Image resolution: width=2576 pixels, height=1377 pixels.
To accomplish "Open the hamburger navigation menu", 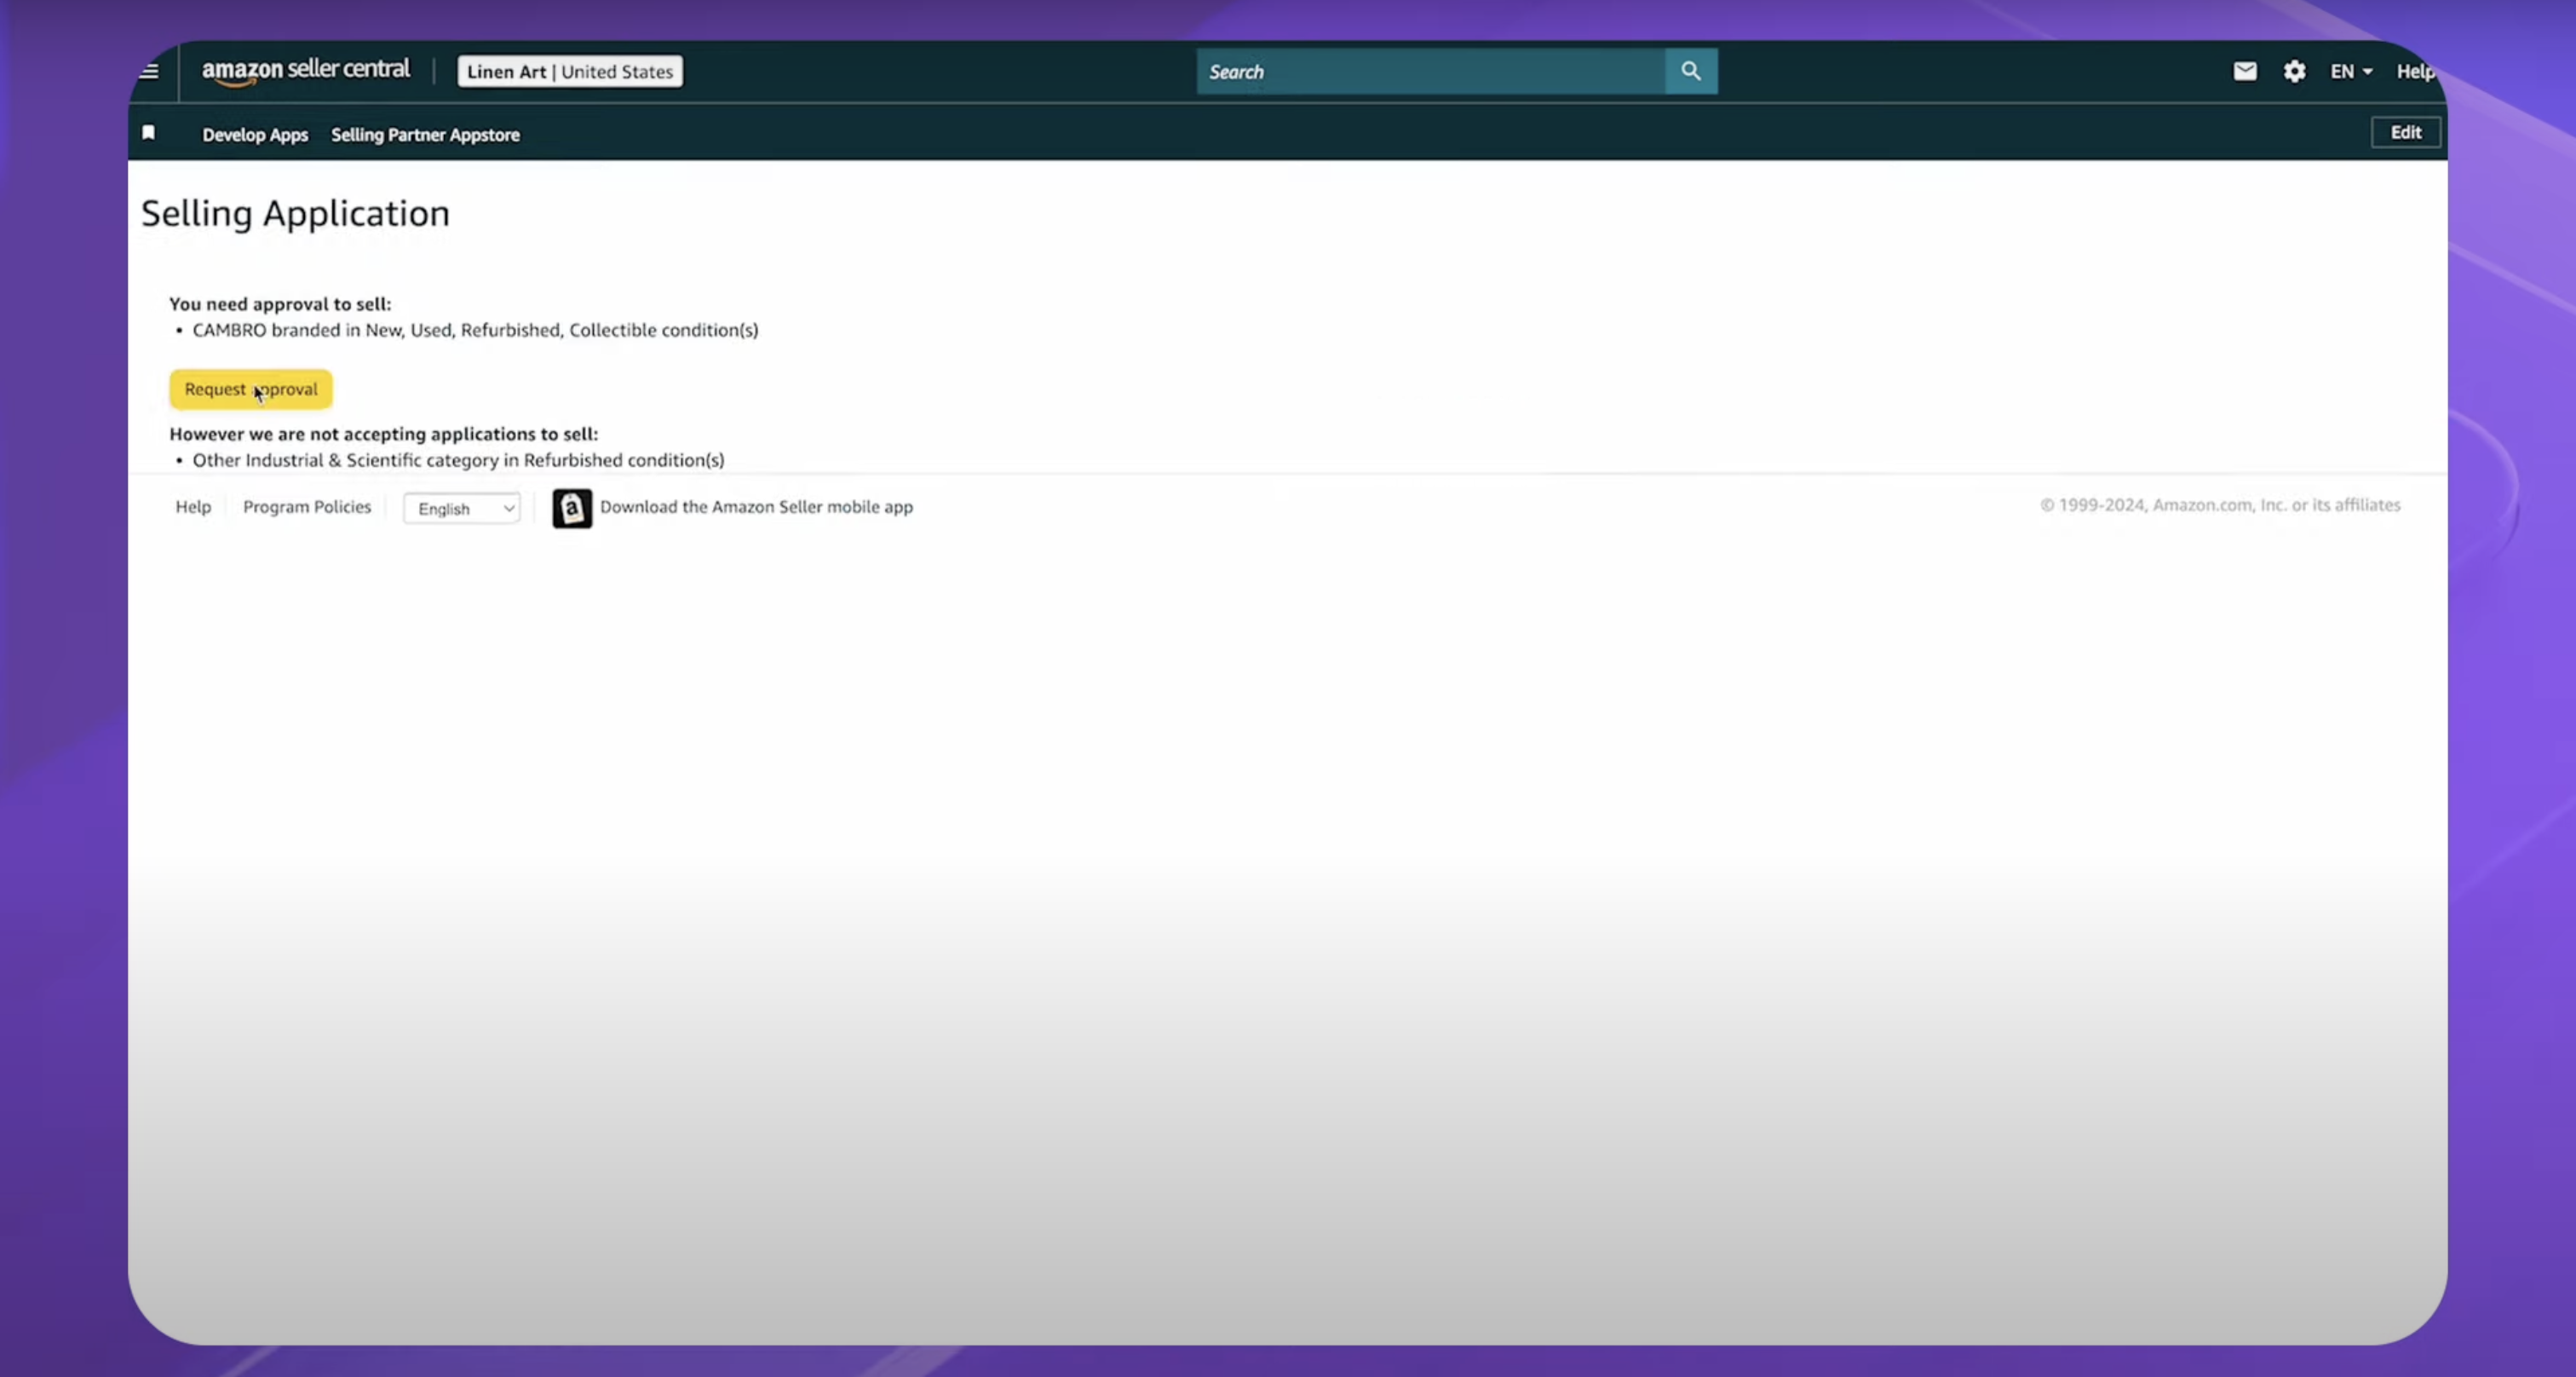I will pos(149,71).
